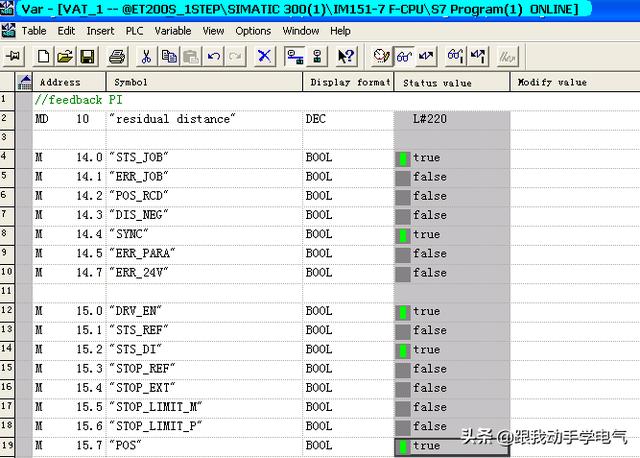Click the Address column header

[69, 82]
